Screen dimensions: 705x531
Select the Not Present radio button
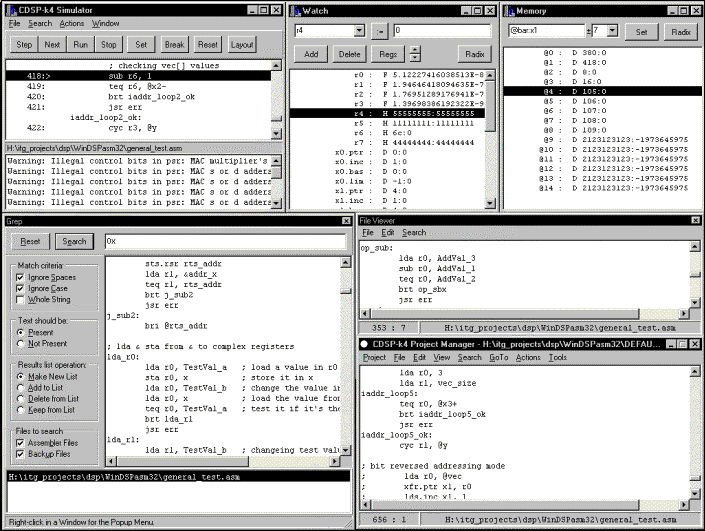(x=20, y=344)
